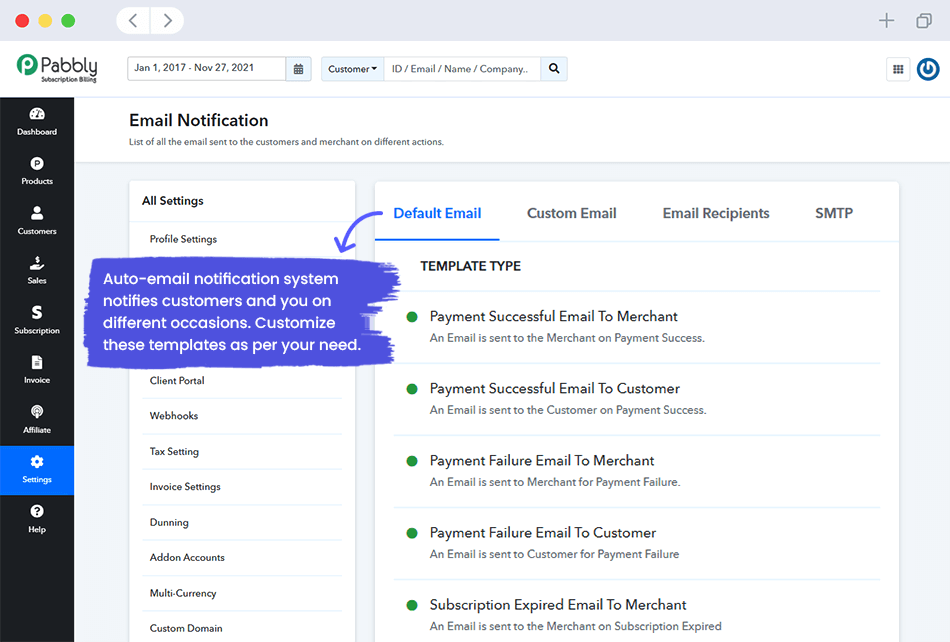Toggle status dot for Payment Failure Email To Customer

(411, 533)
